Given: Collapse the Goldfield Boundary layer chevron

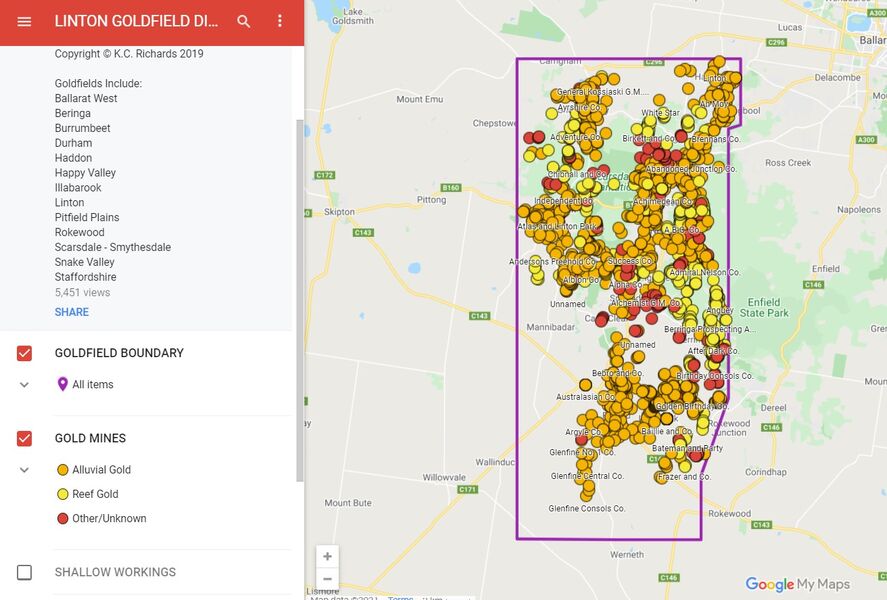Looking at the screenshot, I should point(24,385).
